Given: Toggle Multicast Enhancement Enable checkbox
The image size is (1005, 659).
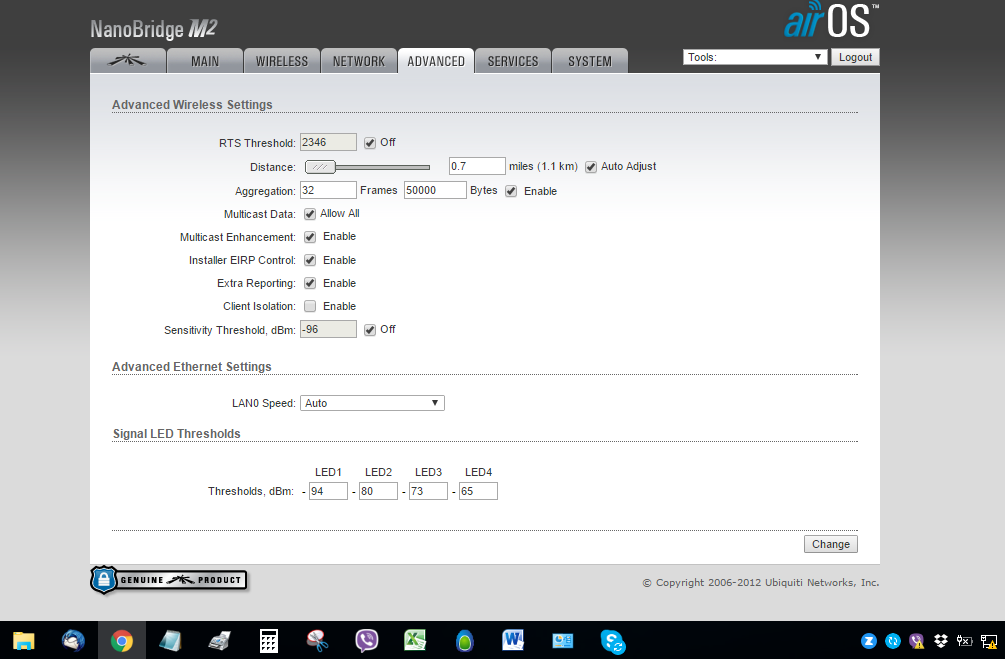Looking at the screenshot, I should 310,237.
